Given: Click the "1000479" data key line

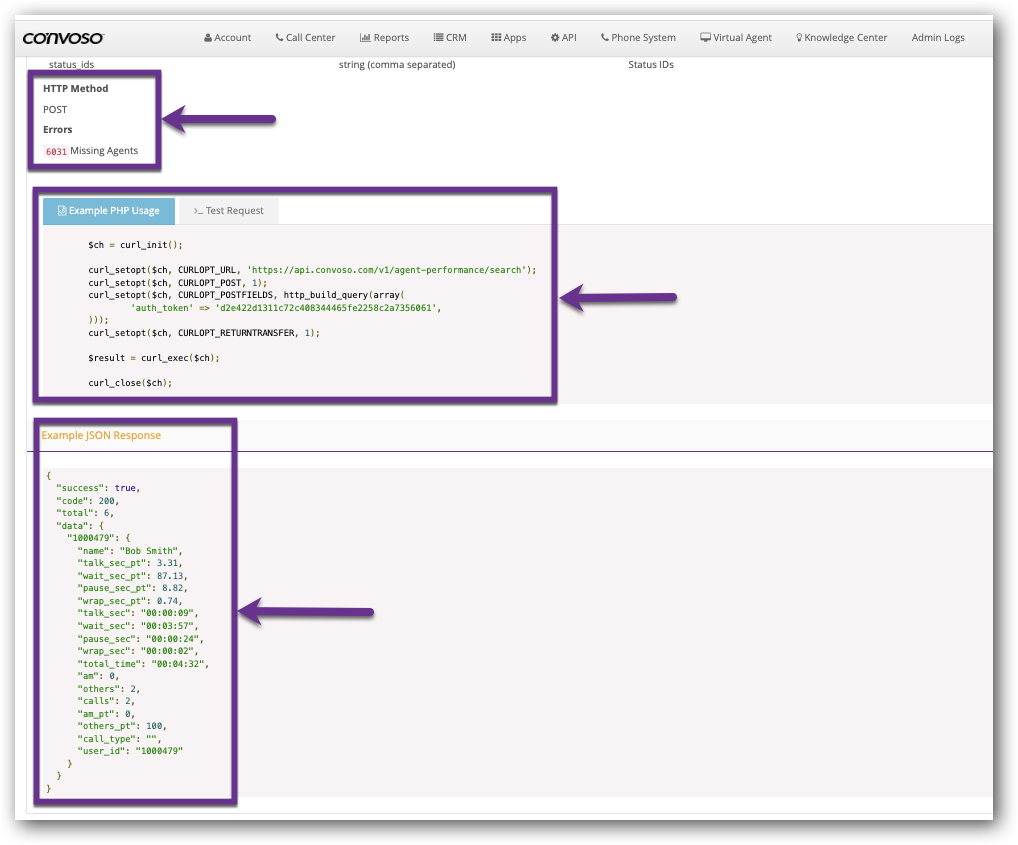Looking at the screenshot, I should click(99, 538).
